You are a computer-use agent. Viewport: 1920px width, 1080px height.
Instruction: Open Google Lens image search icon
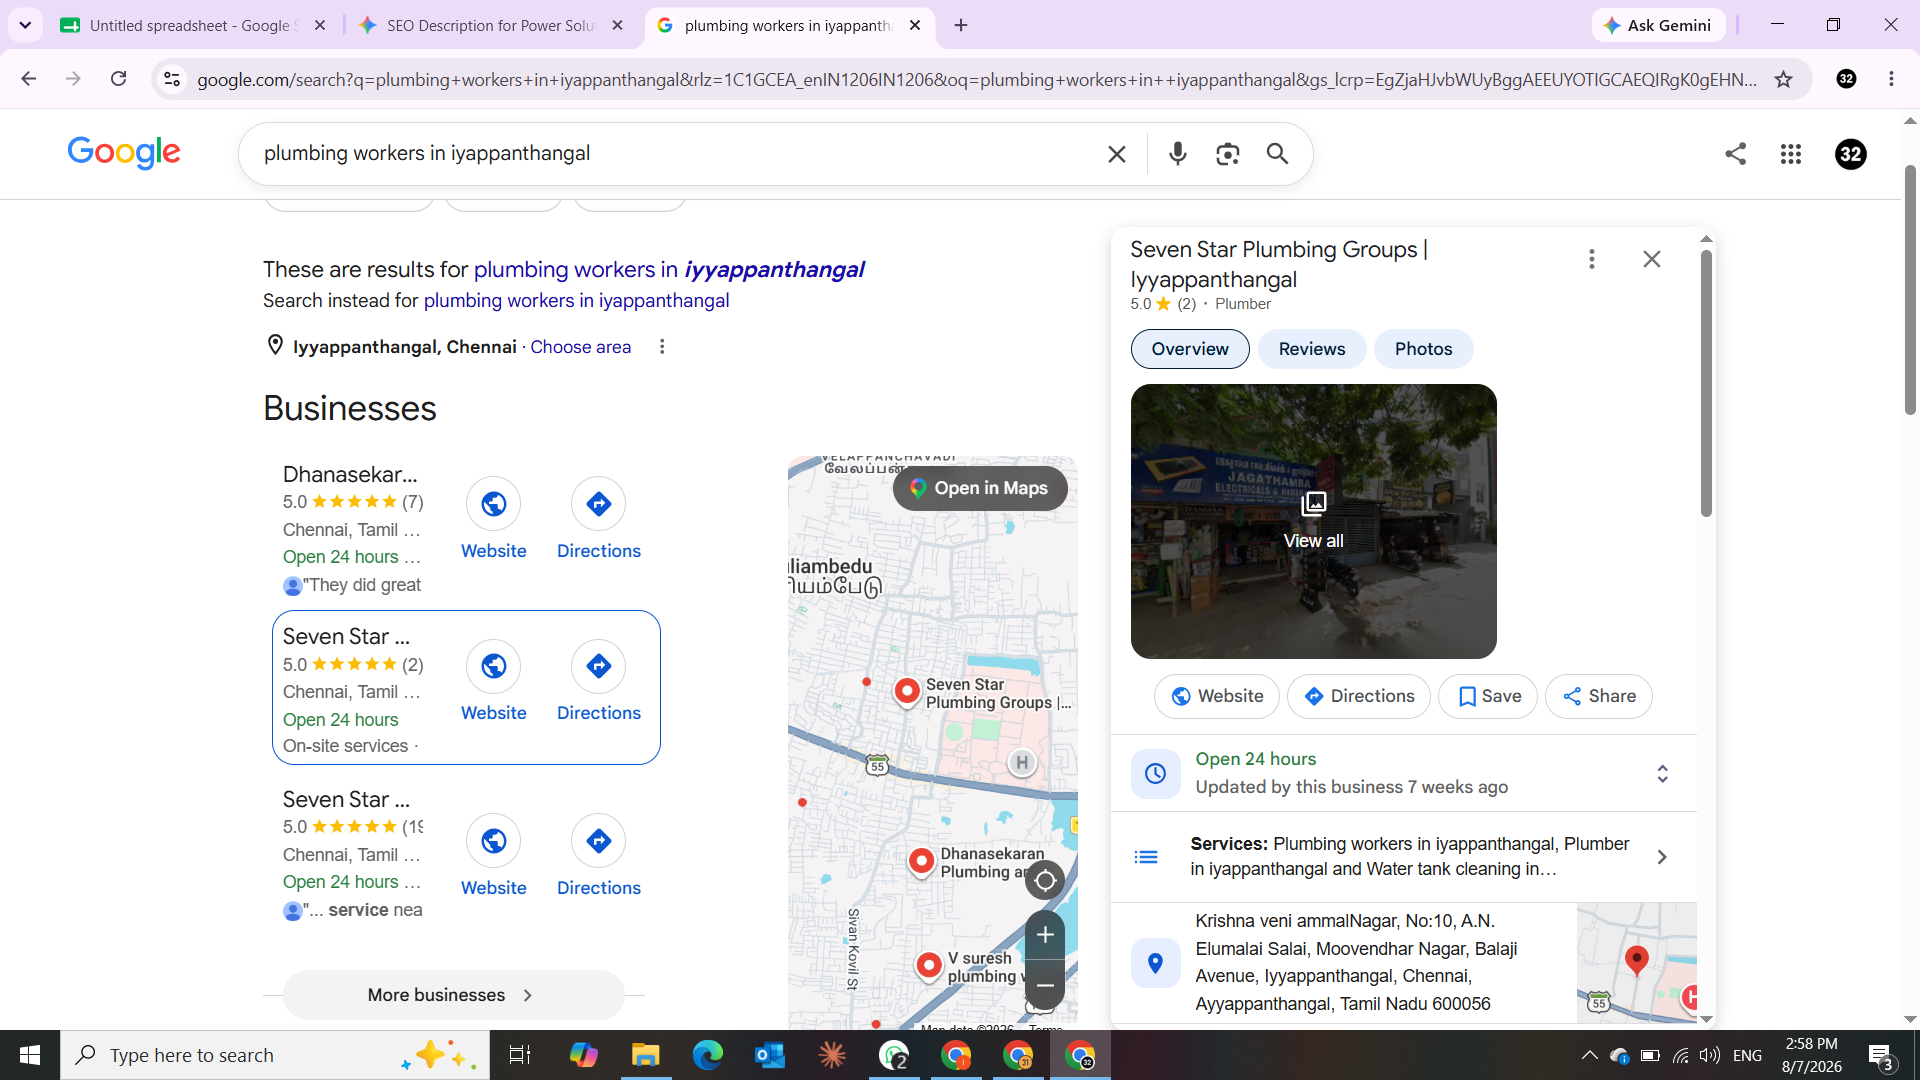coord(1228,154)
